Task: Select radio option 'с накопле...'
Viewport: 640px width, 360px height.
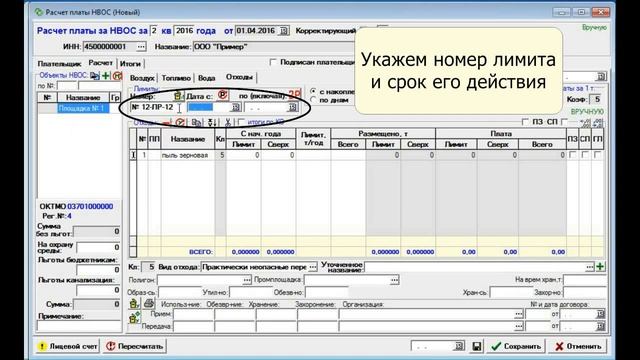Action: pyautogui.click(x=313, y=91)
